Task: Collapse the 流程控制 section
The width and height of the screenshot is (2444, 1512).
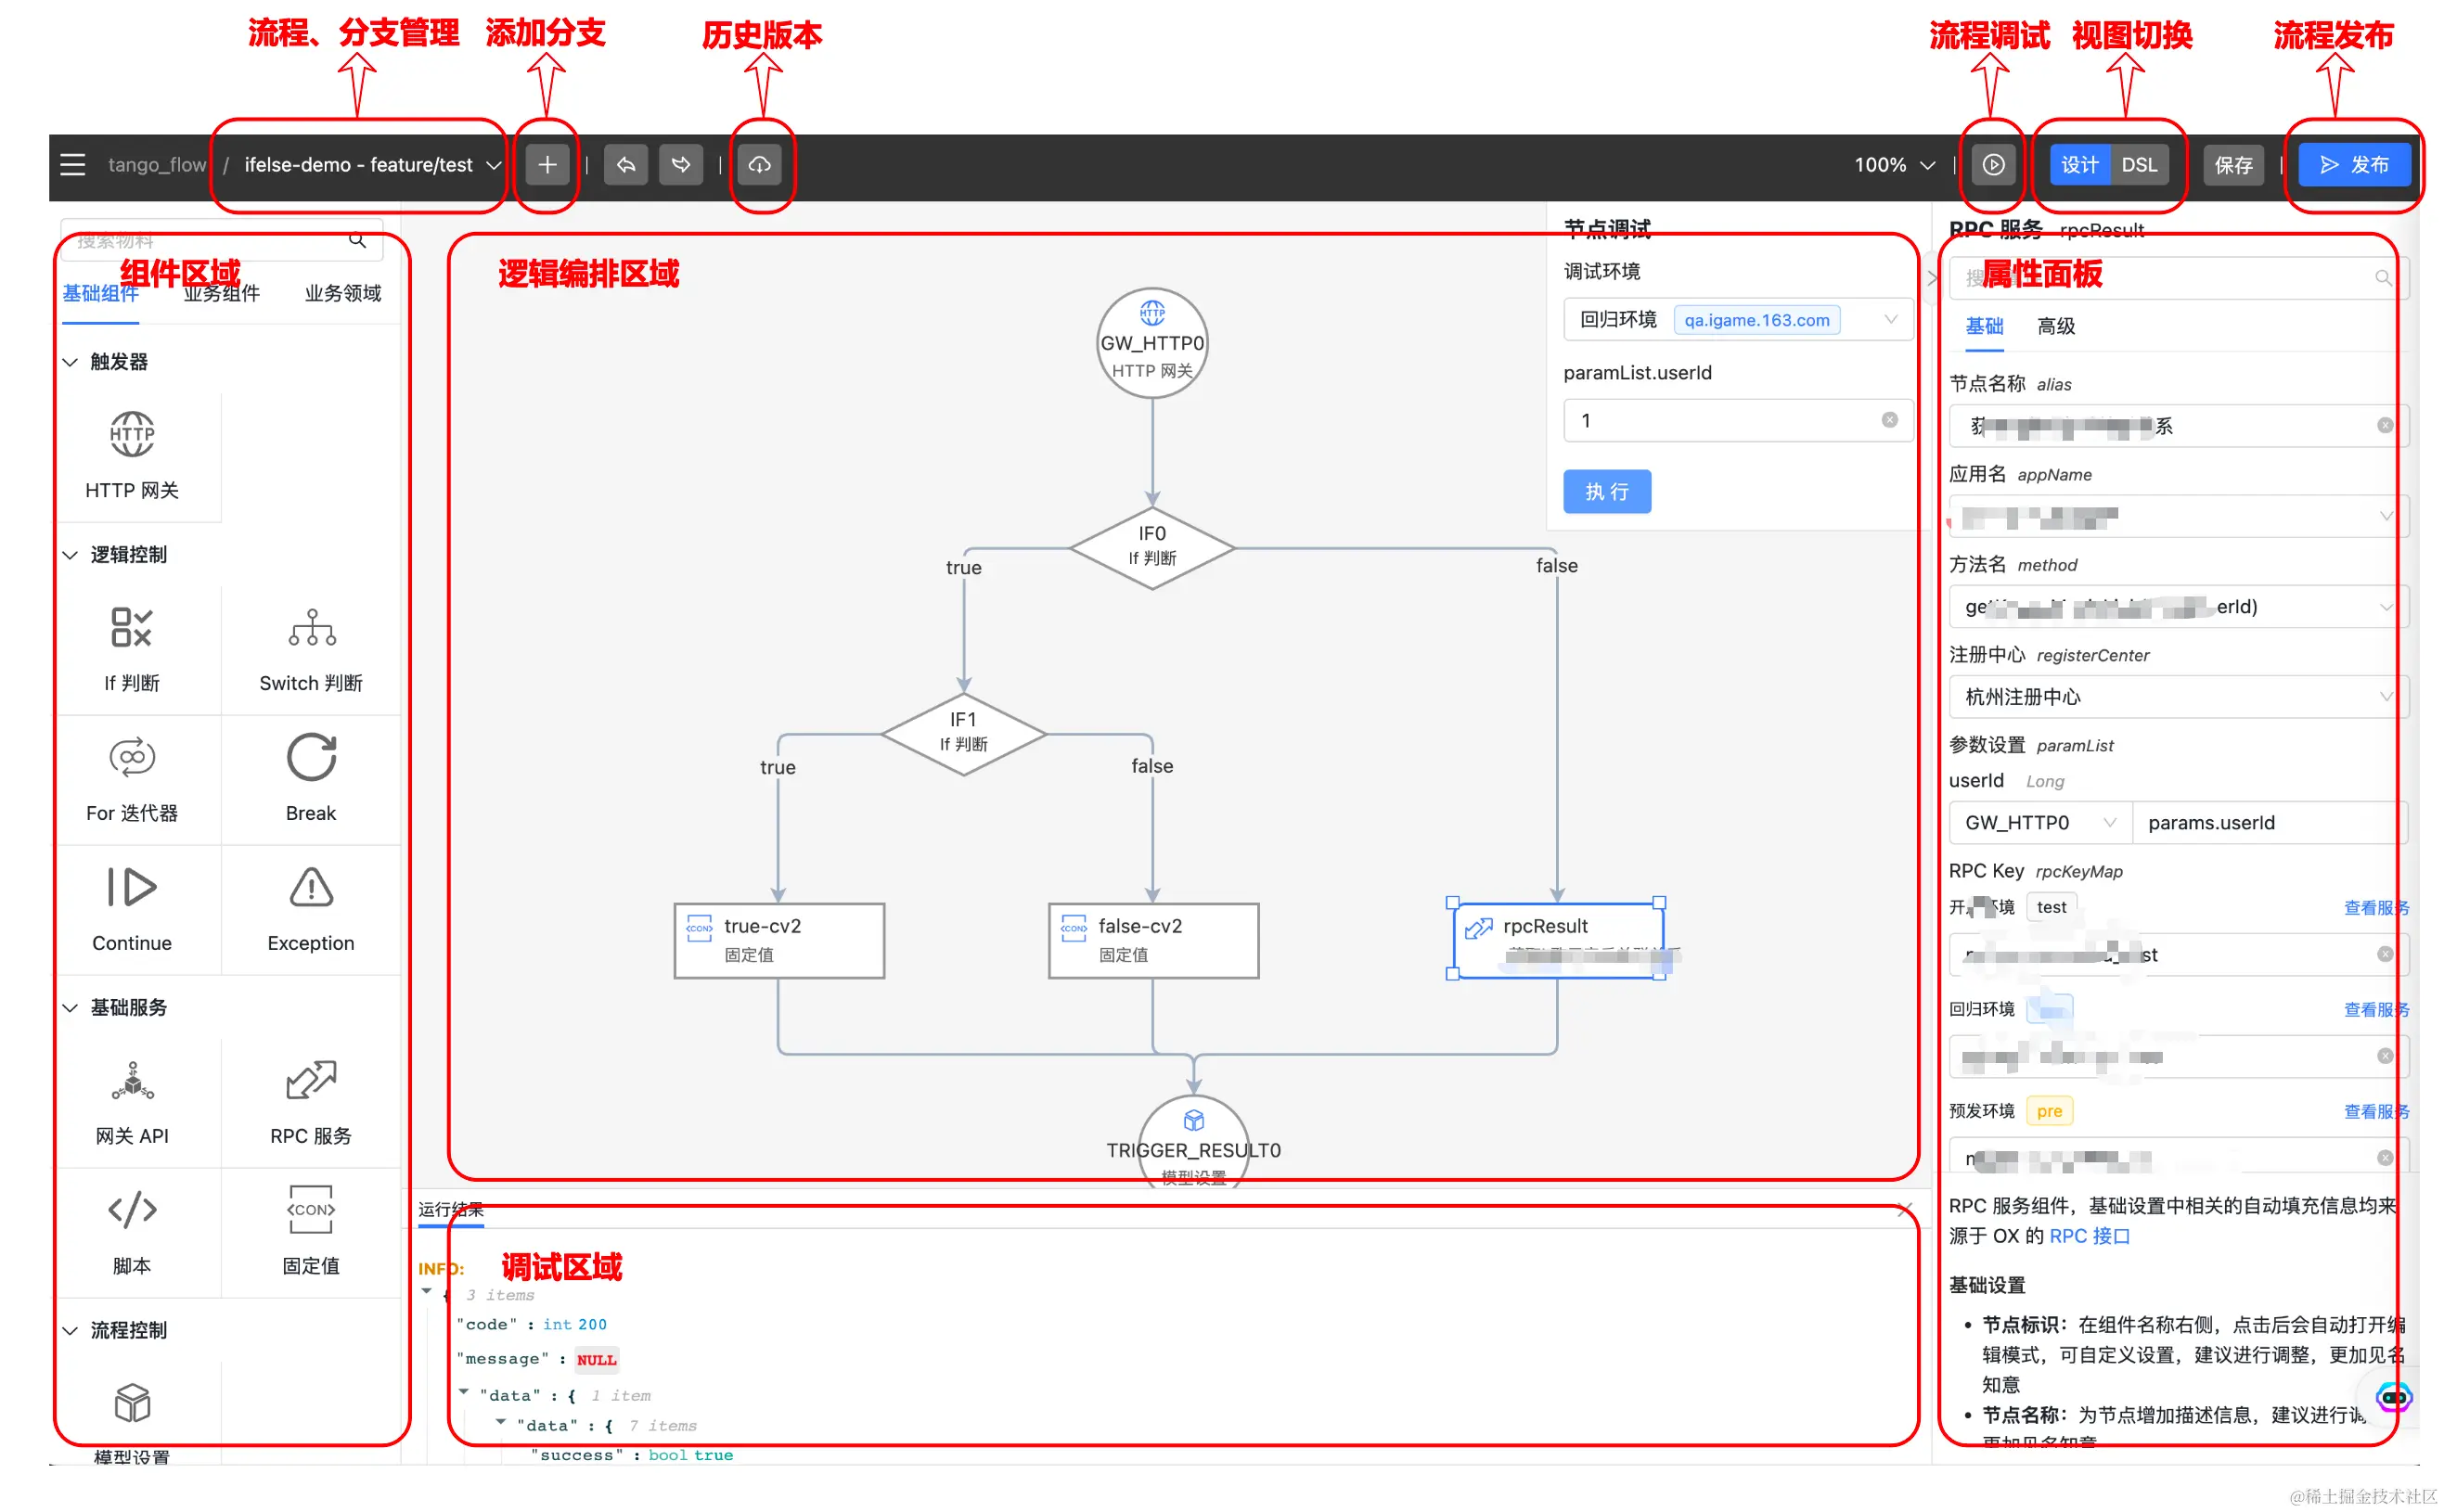Action: [70, 1330]
